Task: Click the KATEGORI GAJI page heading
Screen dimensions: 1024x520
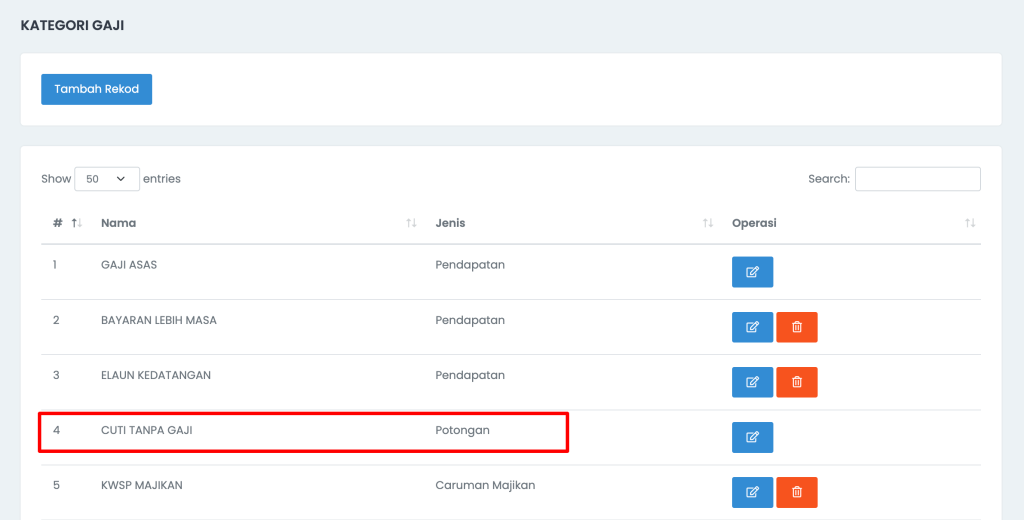Action: pos(72,25)
